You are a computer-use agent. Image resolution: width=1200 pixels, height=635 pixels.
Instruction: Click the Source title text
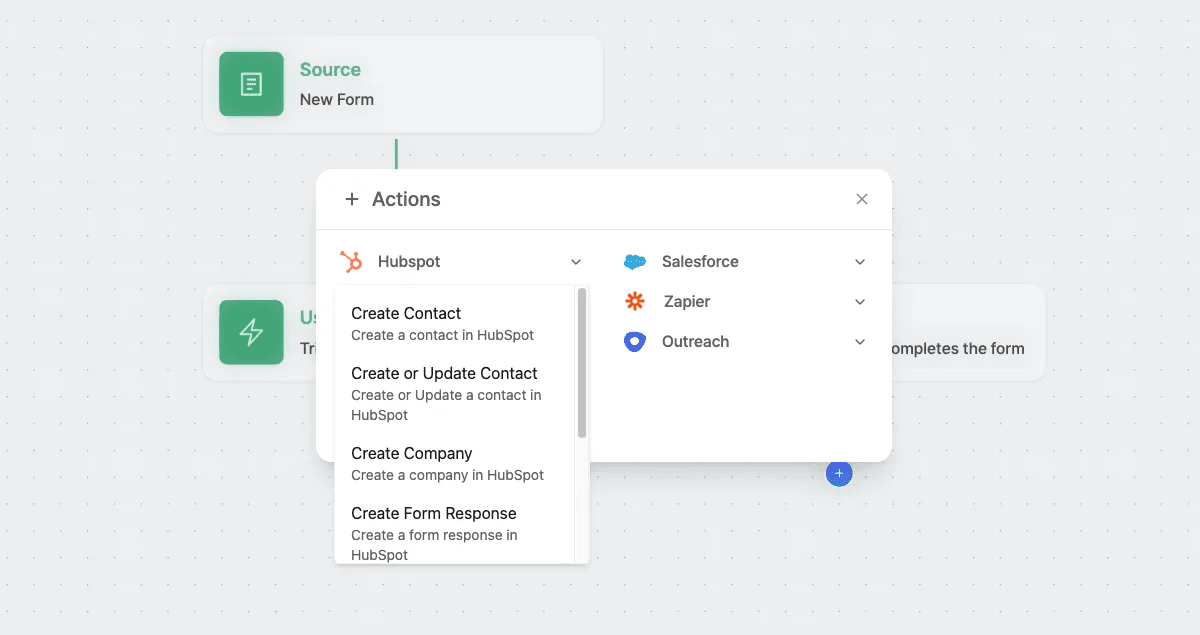(x=330, y=70)
